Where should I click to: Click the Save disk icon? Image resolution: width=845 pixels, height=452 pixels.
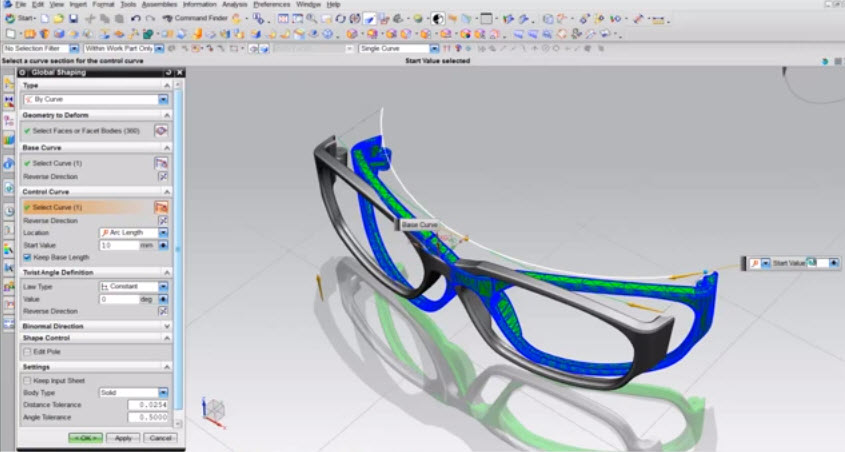pyautogui.click(x=74, y=18)
